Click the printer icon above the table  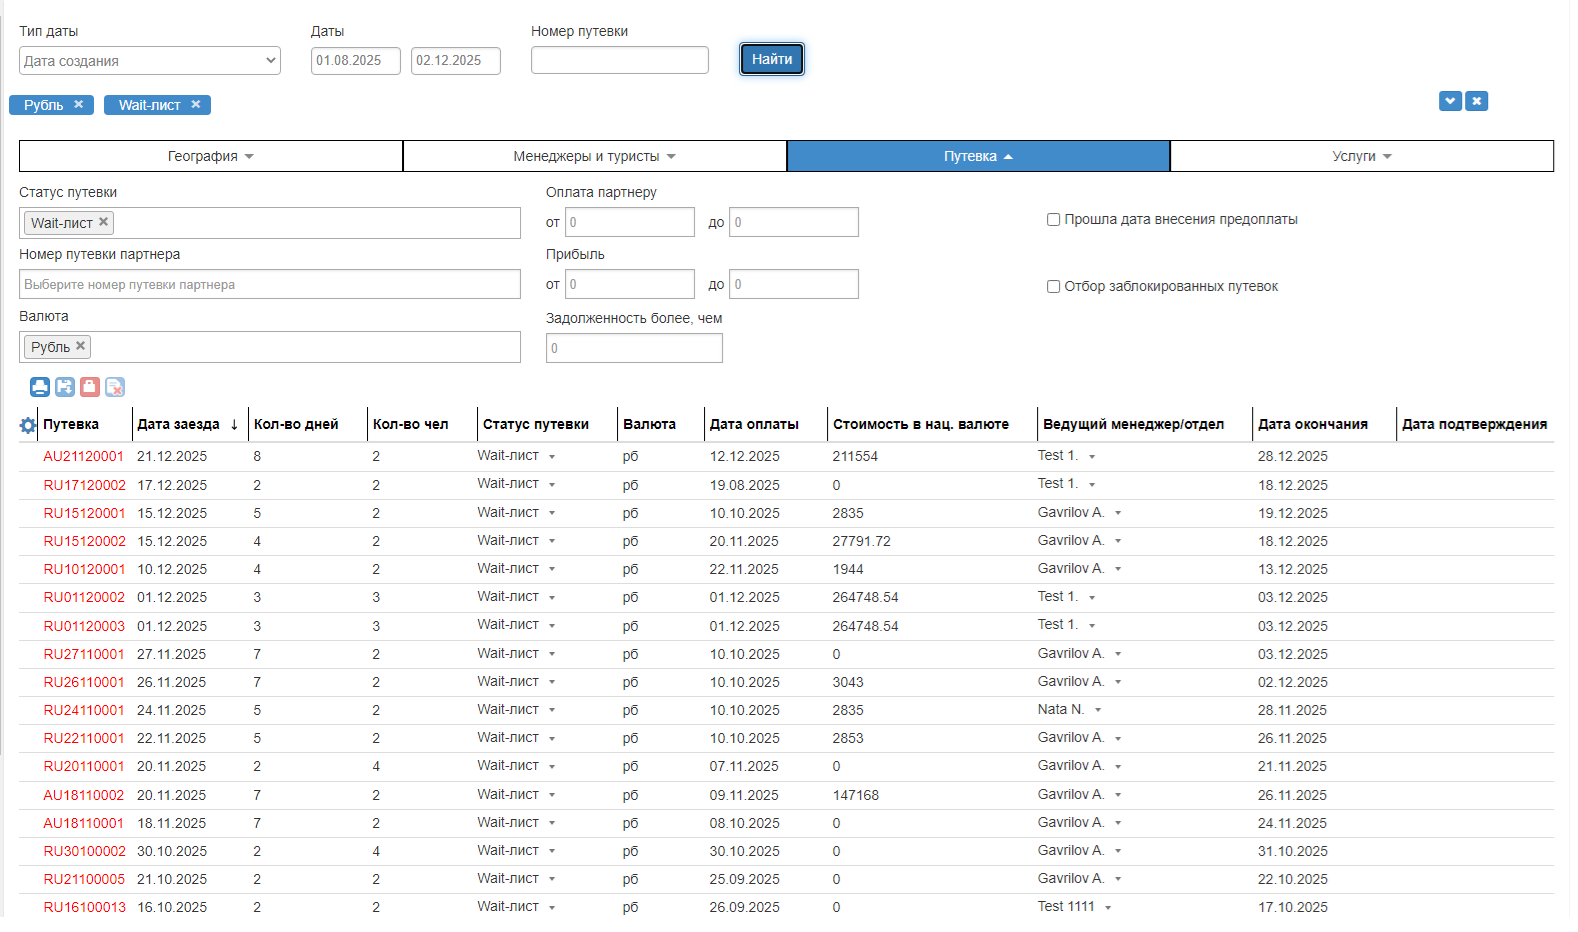point(40,387)
